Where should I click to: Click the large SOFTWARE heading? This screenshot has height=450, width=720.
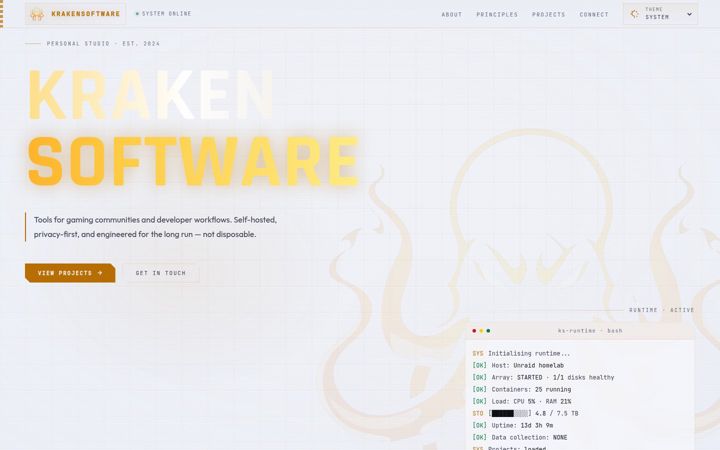coord(193,161)
